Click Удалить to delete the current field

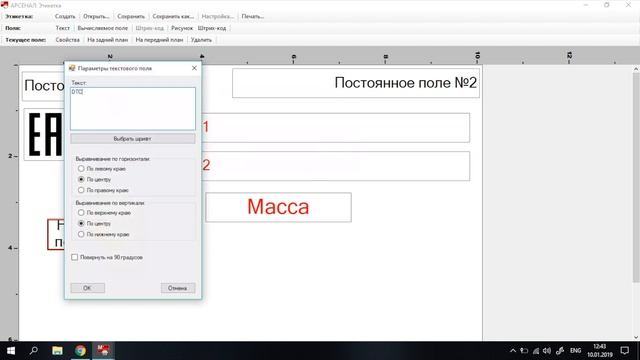tap(201, 40)
